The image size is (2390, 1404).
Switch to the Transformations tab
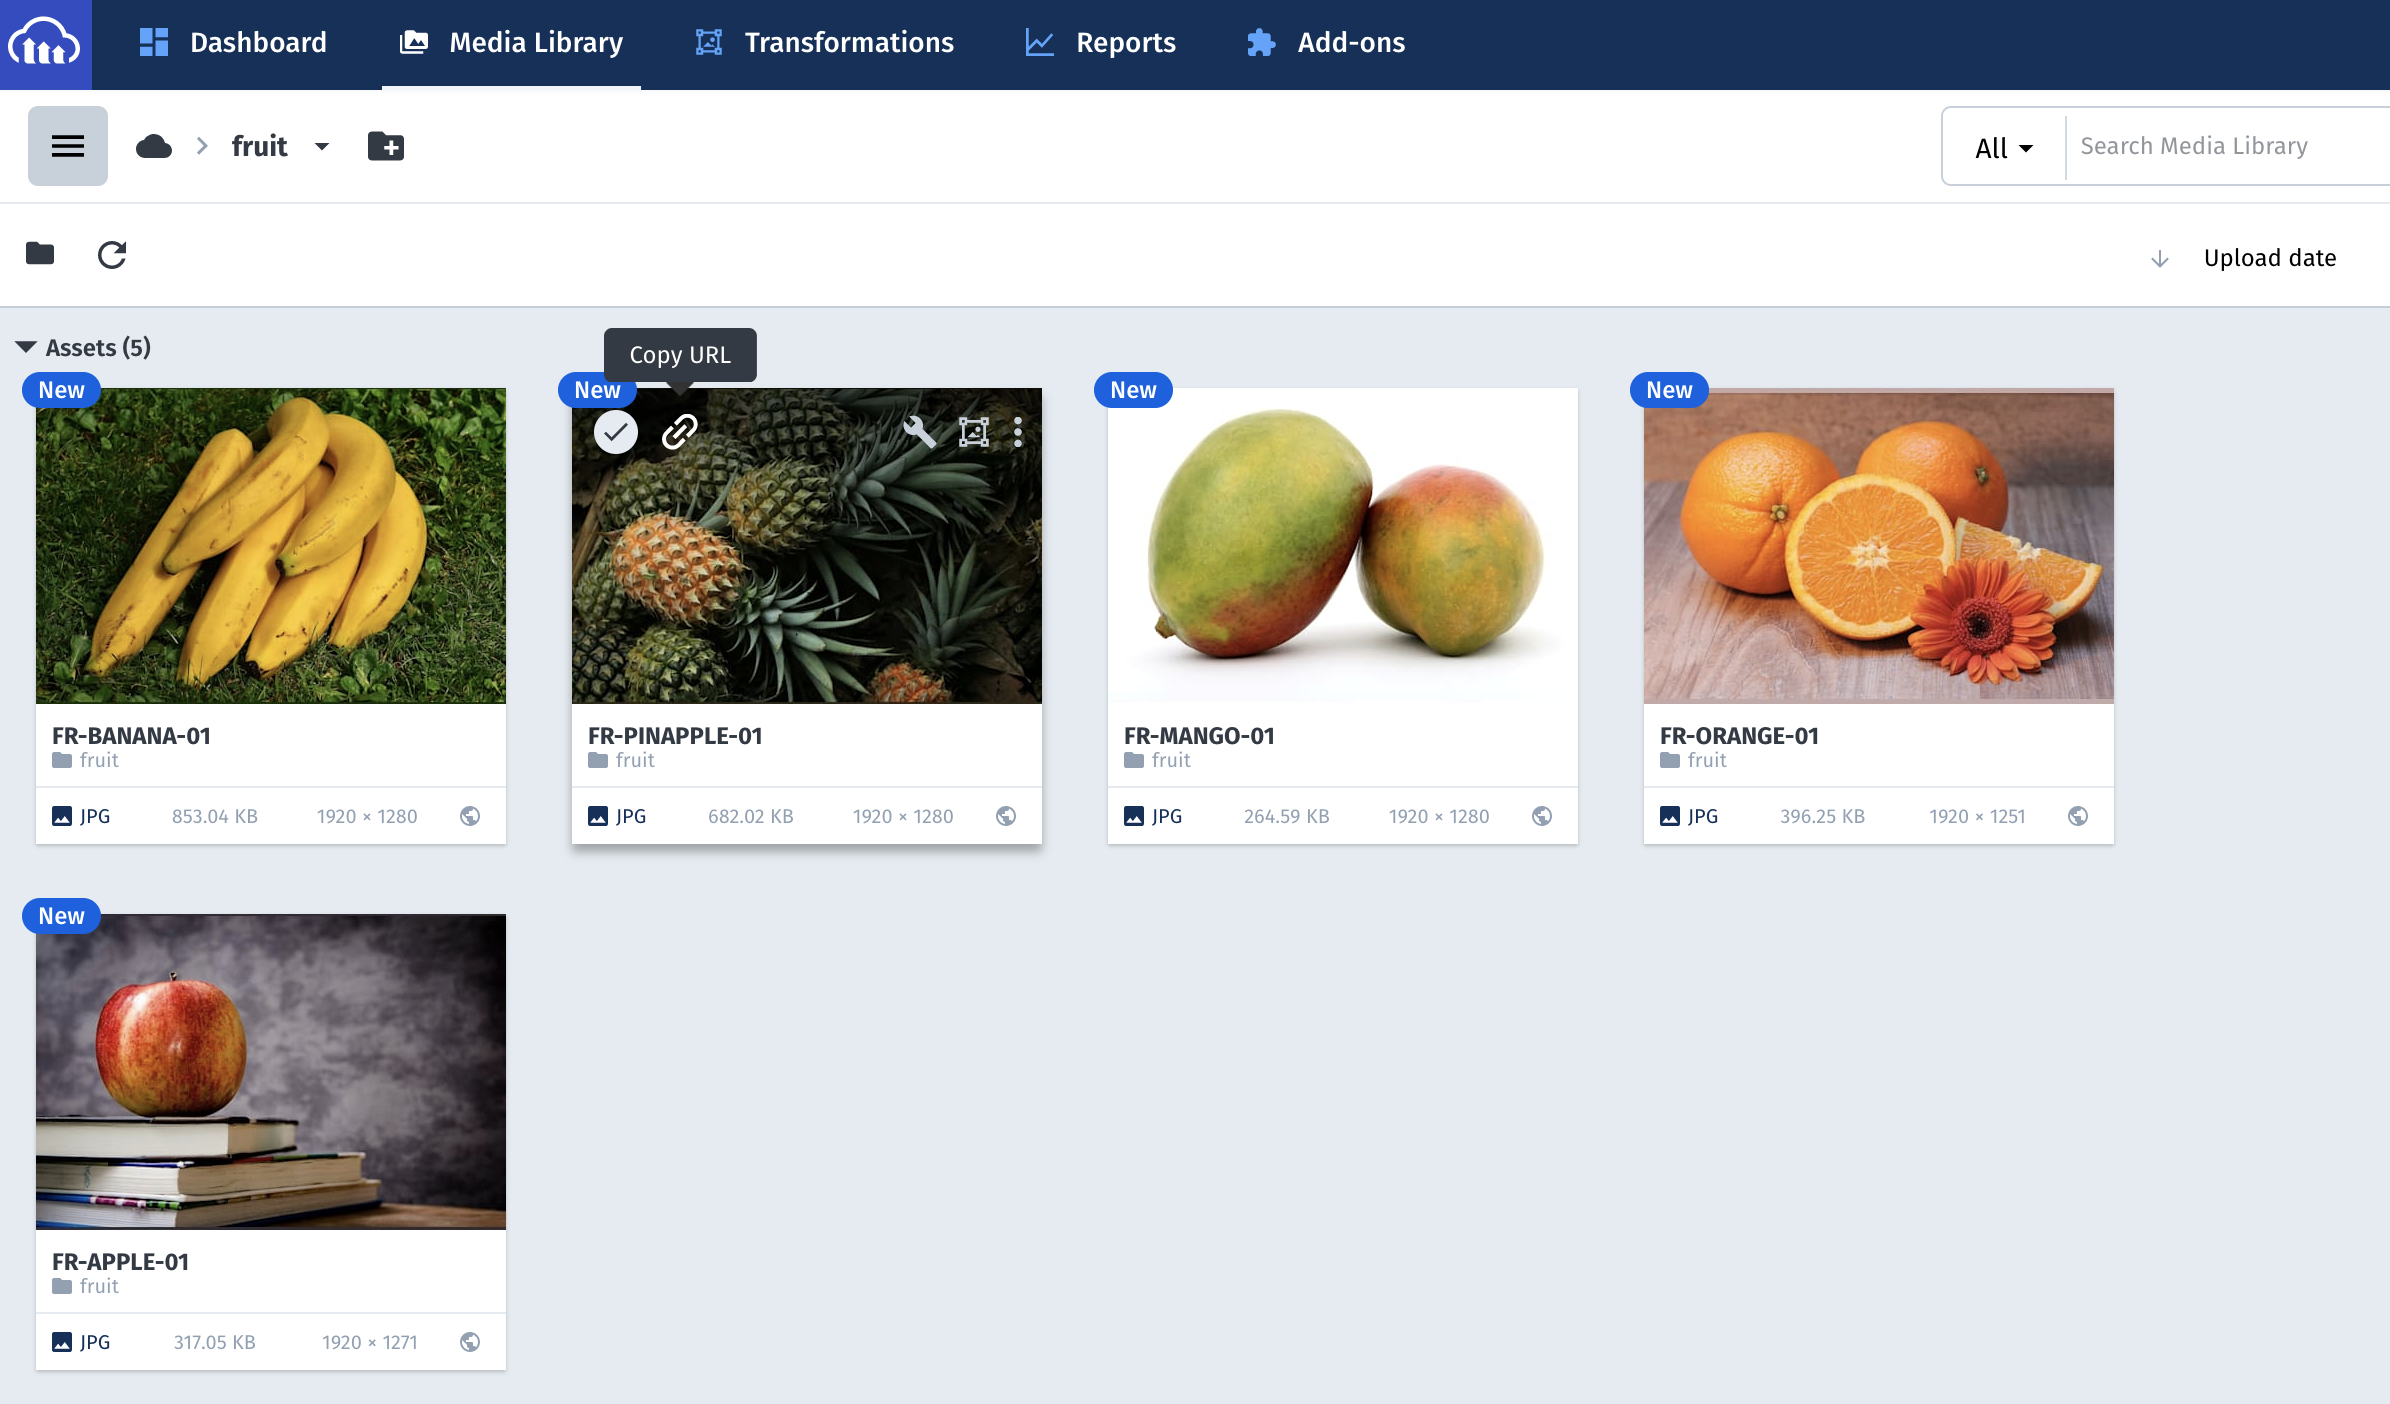[x=825, y=43]
